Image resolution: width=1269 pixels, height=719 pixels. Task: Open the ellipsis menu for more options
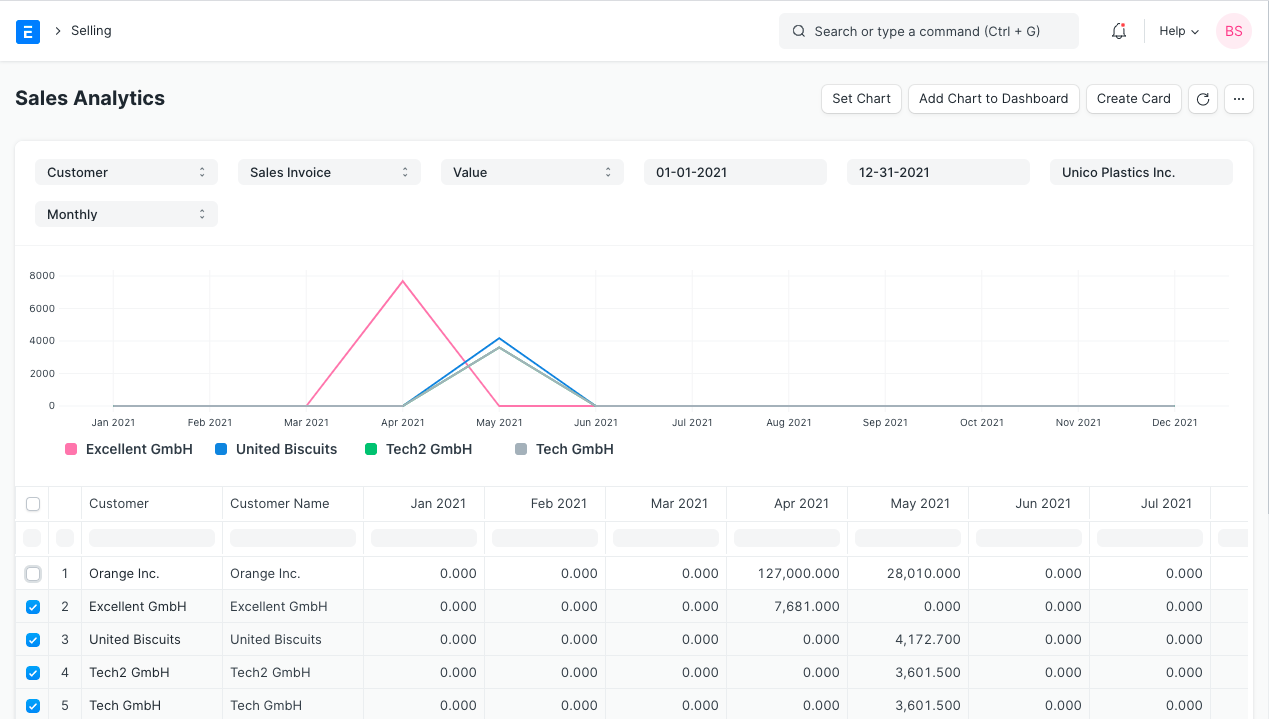click(x=1238, y=98)
